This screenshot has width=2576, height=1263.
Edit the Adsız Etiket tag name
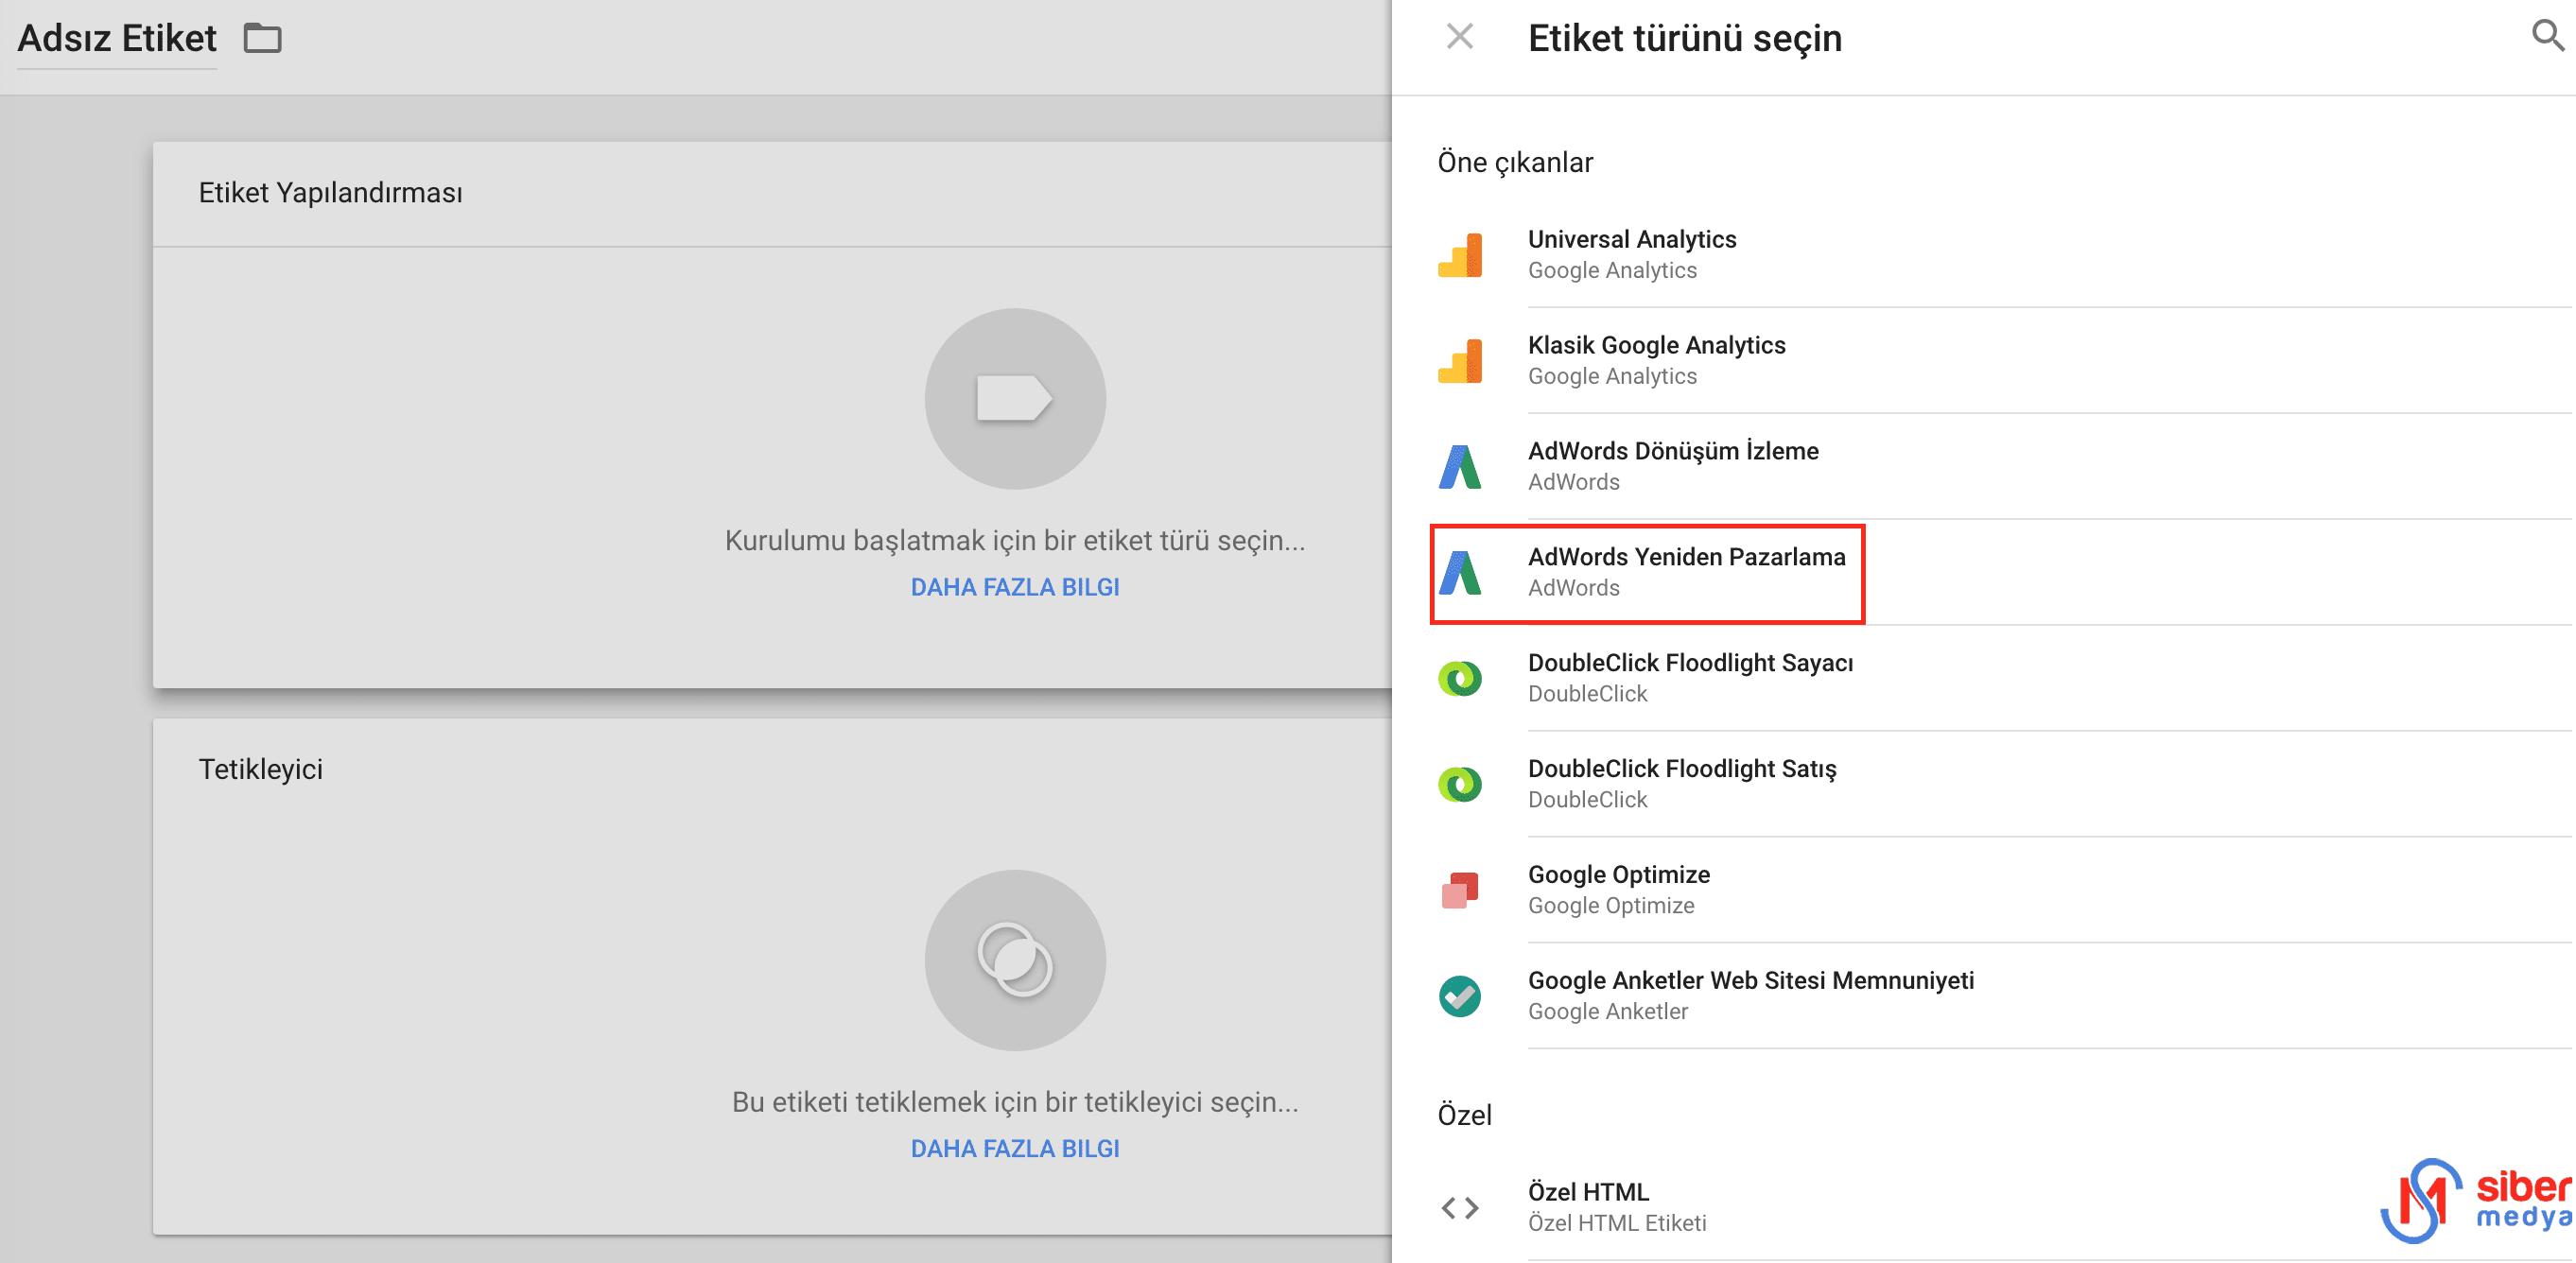coord(117,38)
